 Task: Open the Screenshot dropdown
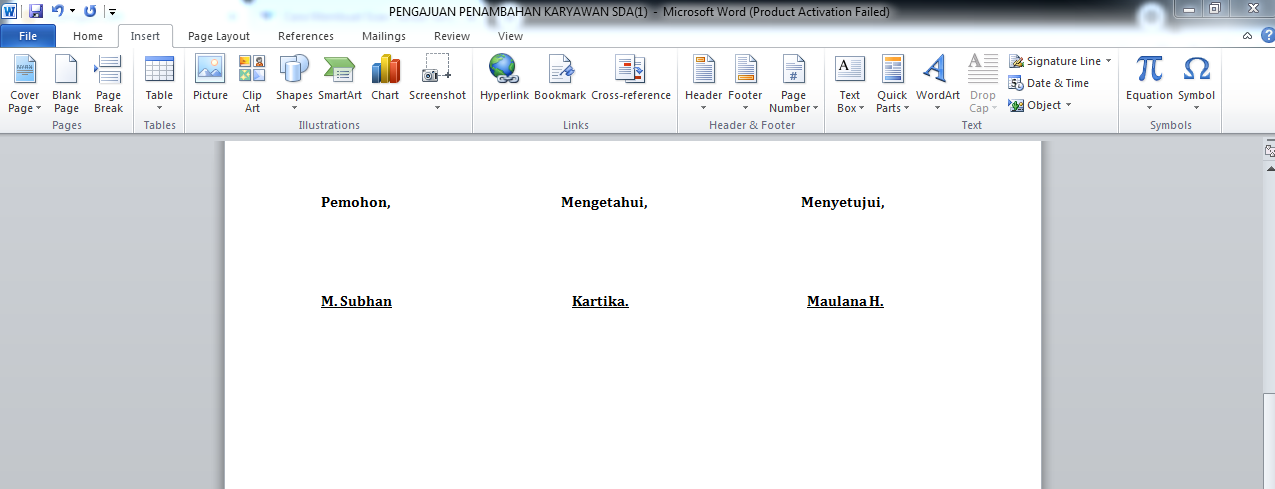[437, 84]
